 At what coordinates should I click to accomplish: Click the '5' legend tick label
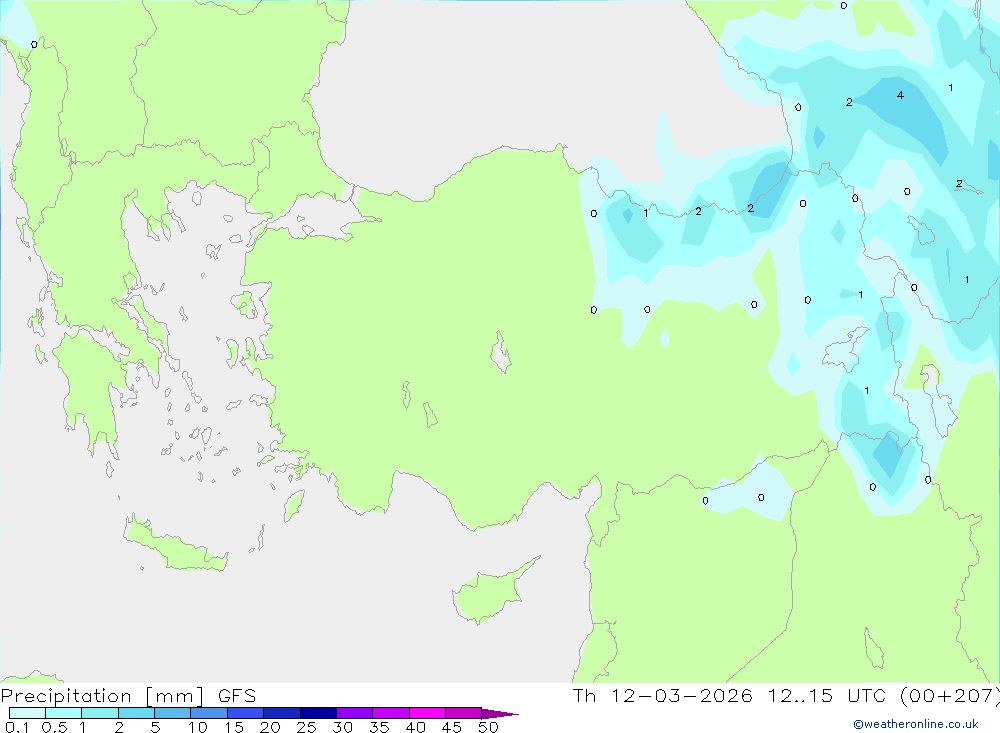[x=155, y=727]
